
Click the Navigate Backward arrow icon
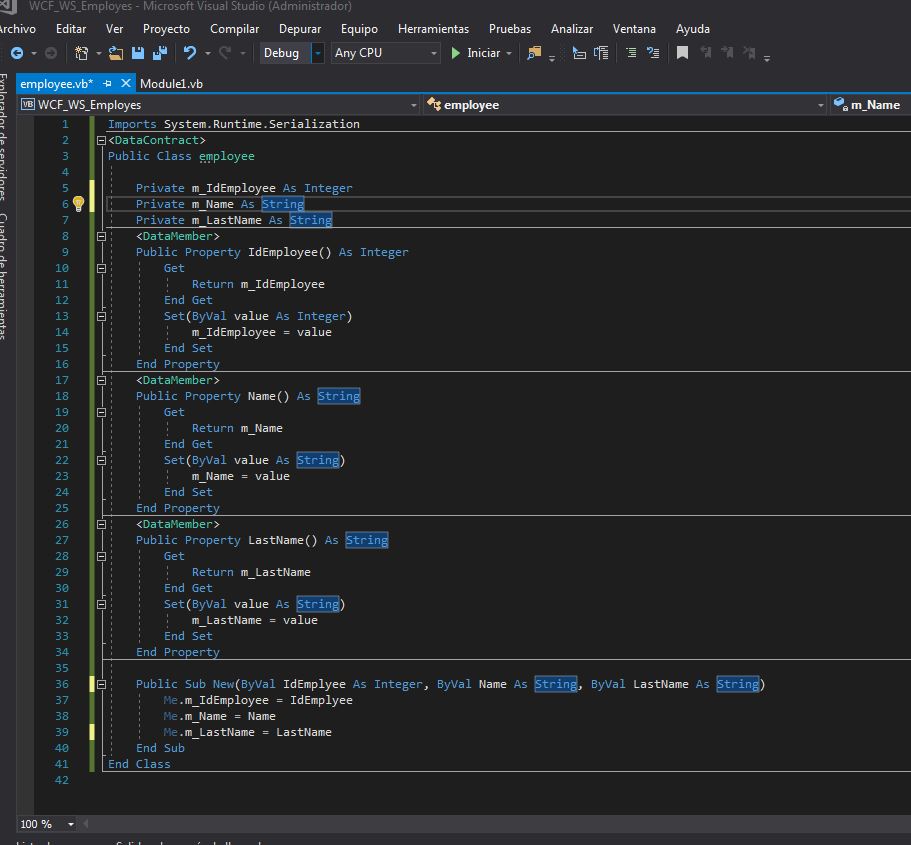tap(17, 53)
